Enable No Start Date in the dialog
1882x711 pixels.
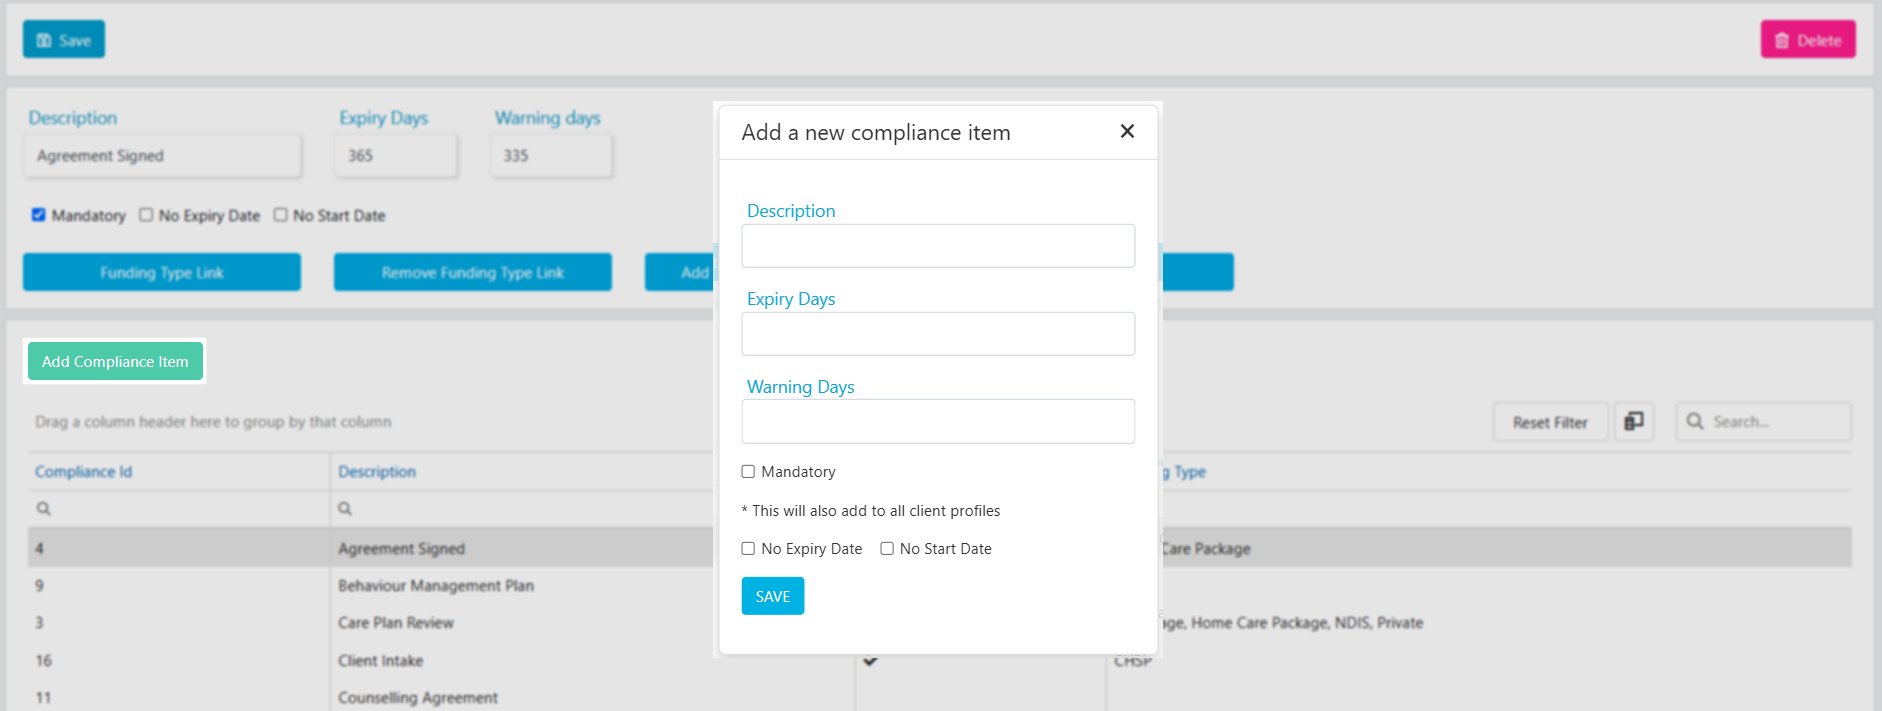[887, 548]
